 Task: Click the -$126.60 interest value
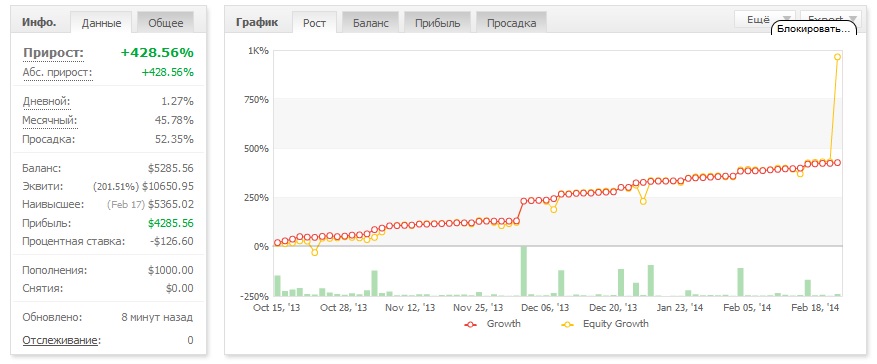172,242
